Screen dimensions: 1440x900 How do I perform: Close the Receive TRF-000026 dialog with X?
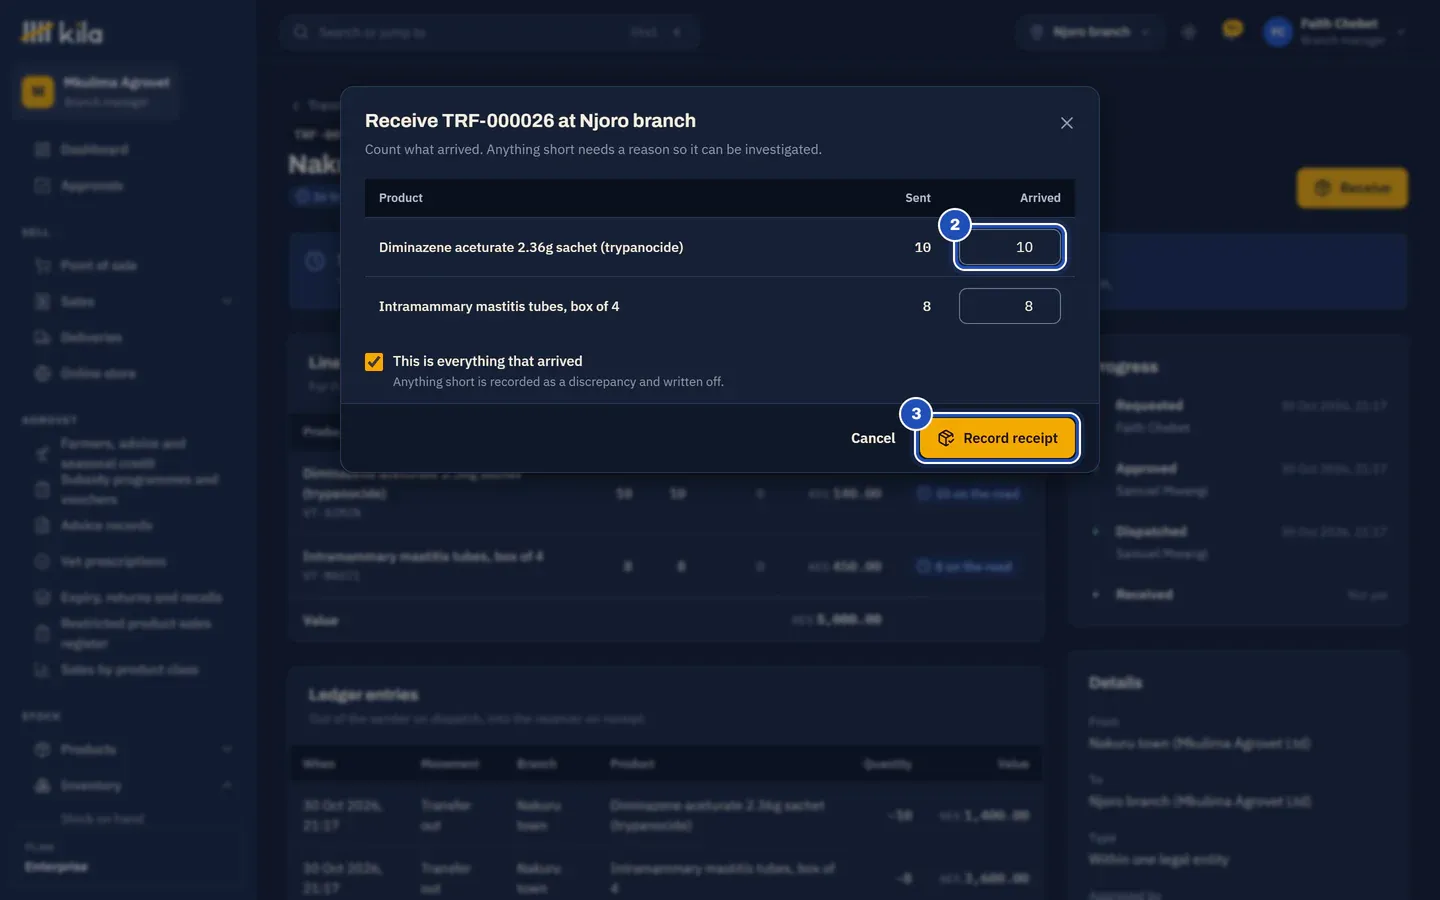1067,123
